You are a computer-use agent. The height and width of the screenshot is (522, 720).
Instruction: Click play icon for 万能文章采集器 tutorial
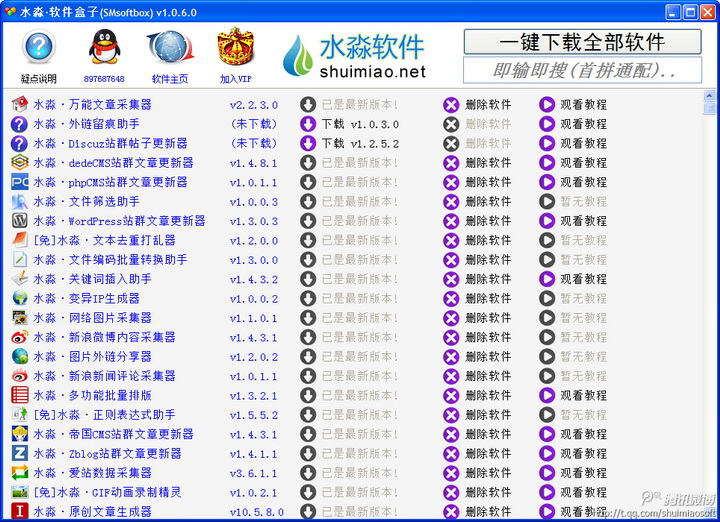(x=546, y=105)
